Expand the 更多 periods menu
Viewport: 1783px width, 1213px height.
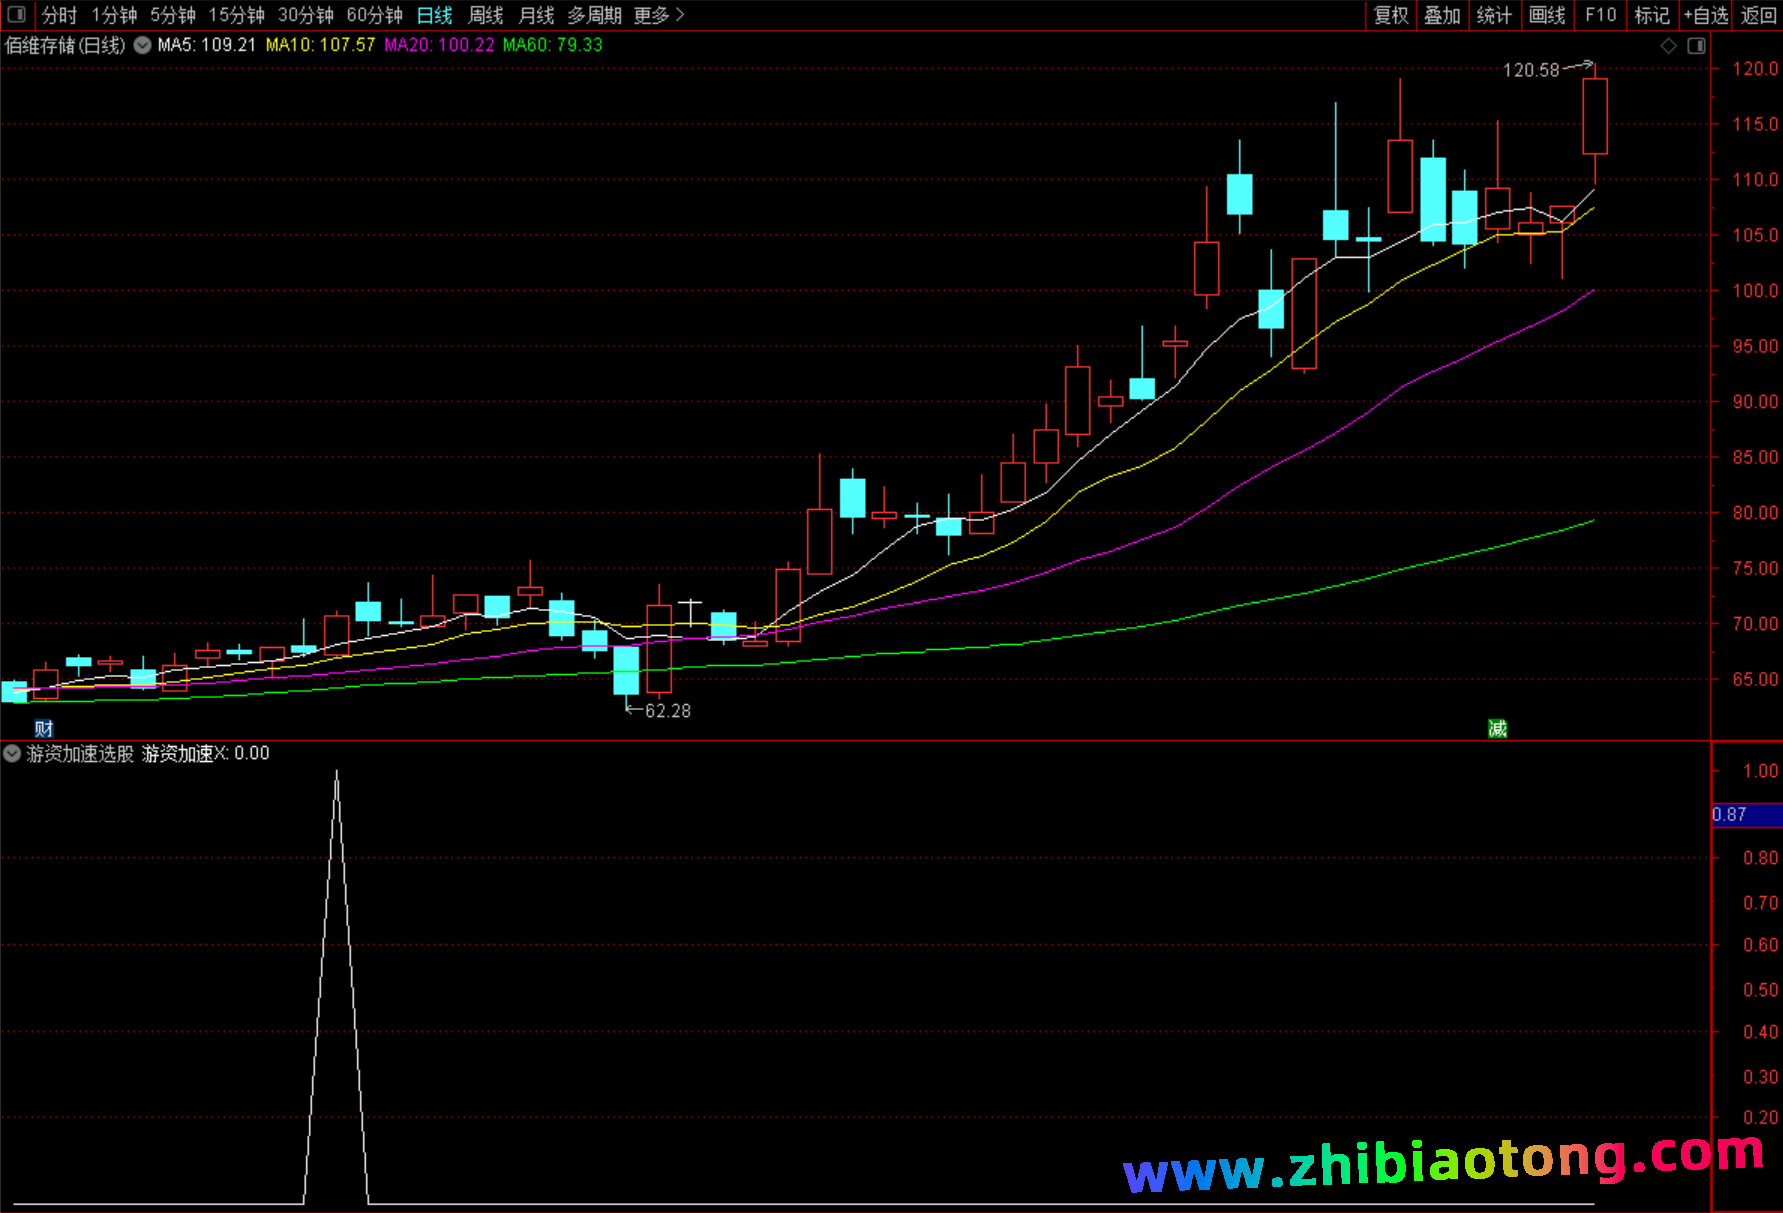click(x=658, y=15)
